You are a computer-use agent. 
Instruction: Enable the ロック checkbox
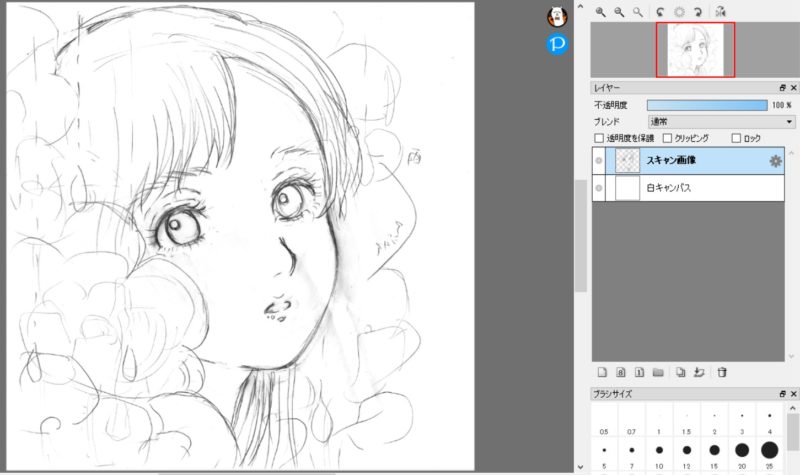tap(736, 138)
